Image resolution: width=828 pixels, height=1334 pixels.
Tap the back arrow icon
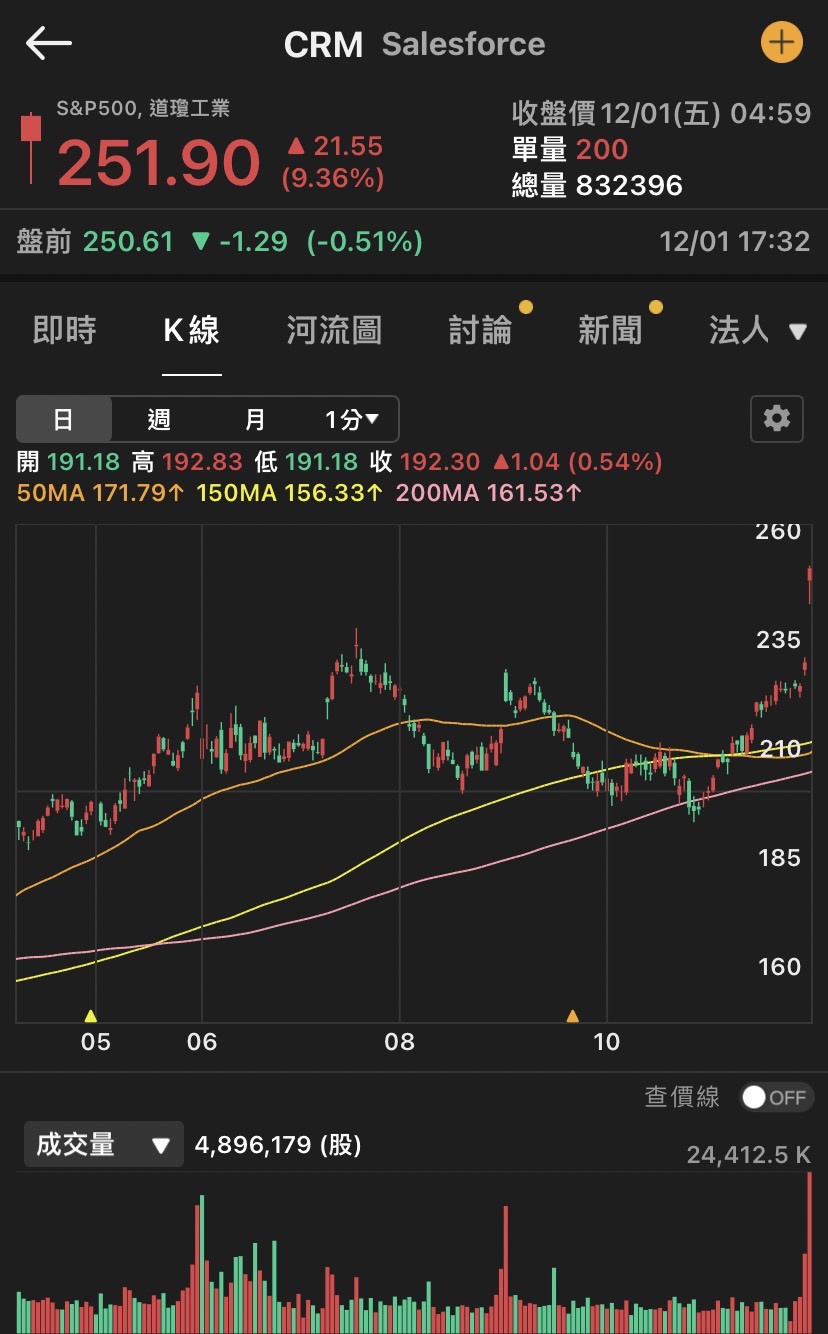pos(49,43)
